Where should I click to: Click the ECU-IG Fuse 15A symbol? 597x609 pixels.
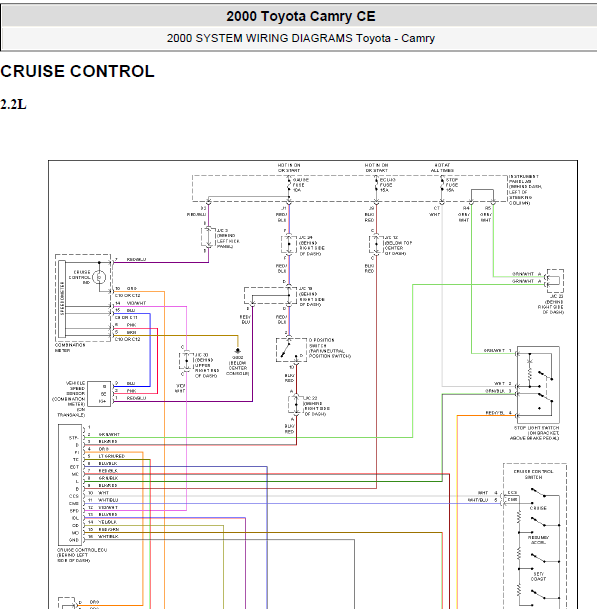(376, 185)
